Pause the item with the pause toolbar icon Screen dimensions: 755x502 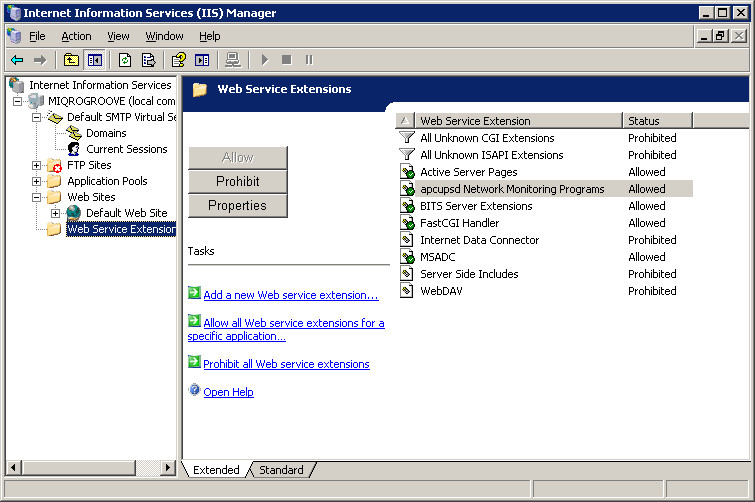pyautogui.click(x=309, y=60)
